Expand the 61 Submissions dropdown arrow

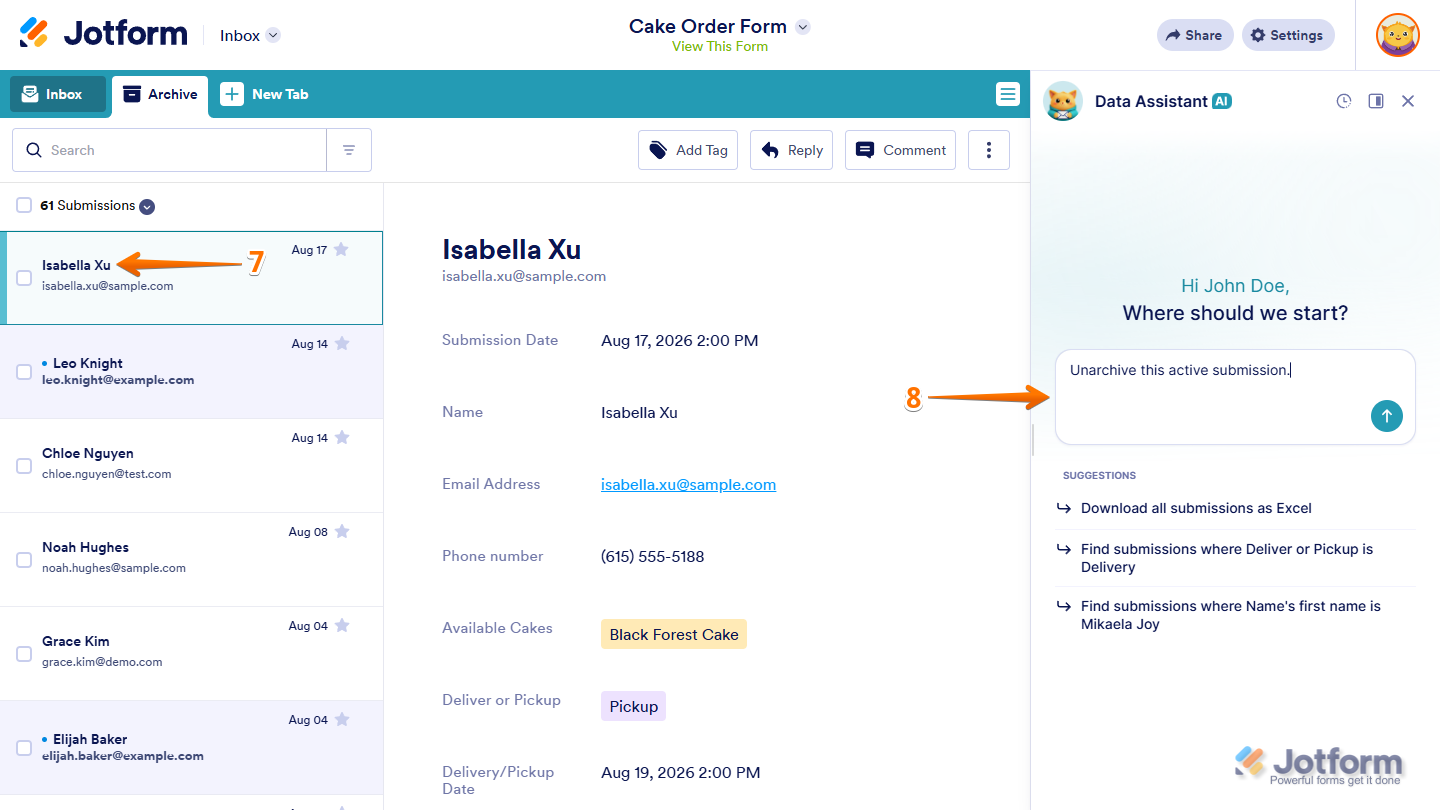(147, 207)
